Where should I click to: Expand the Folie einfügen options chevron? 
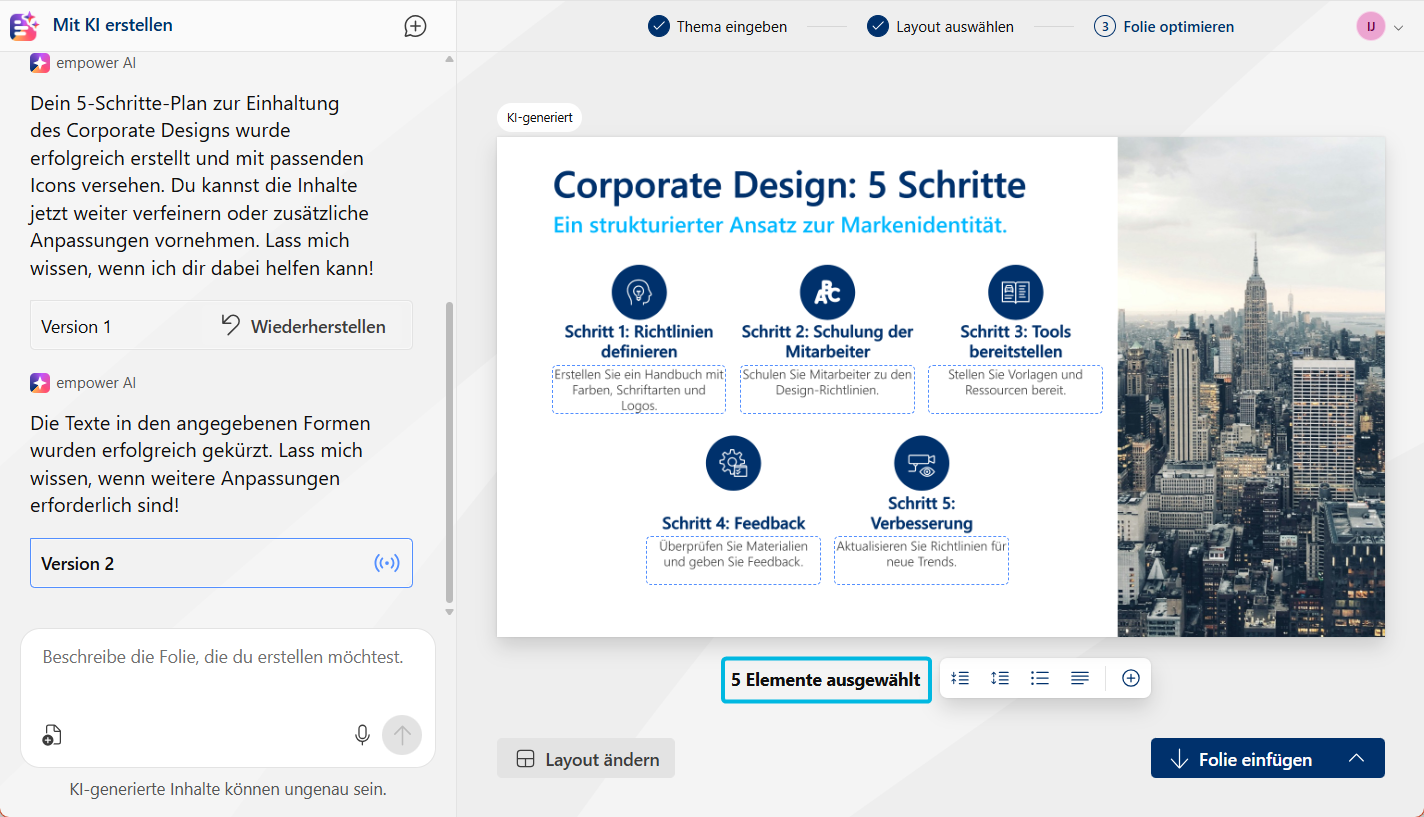pyautogui.click(x=1356, y=758)
